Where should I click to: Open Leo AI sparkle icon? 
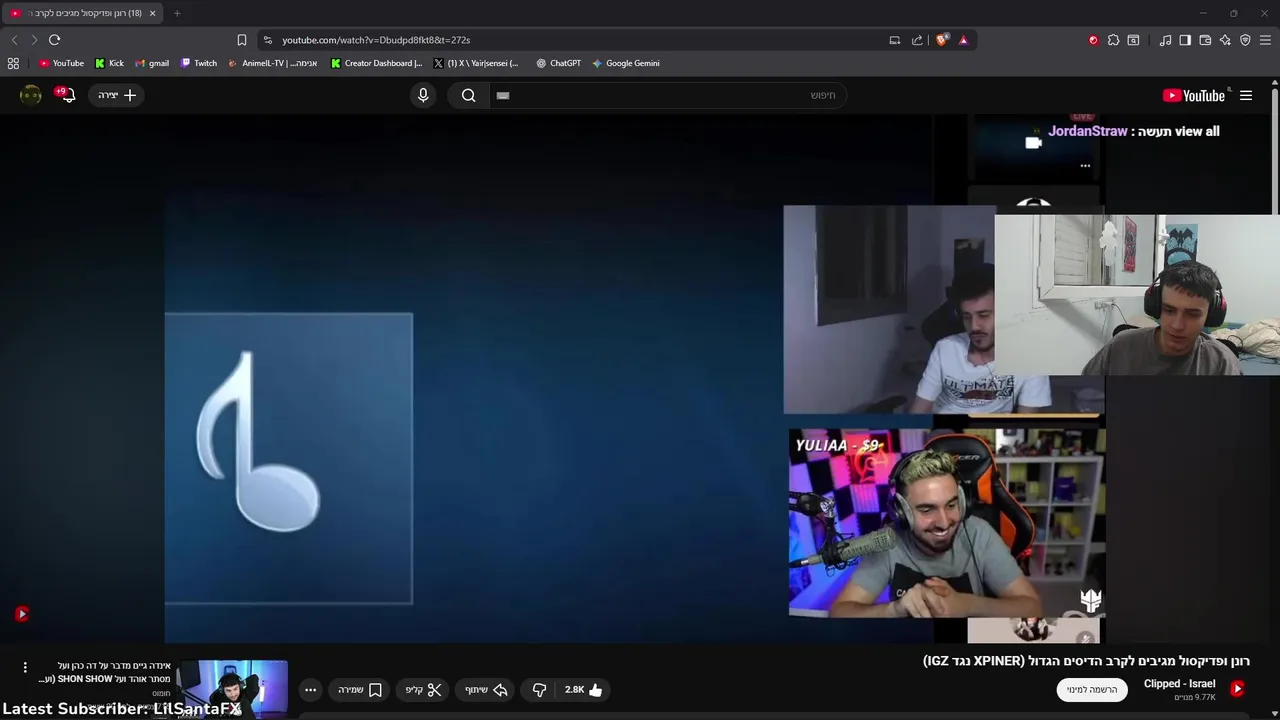[1225, 40]
